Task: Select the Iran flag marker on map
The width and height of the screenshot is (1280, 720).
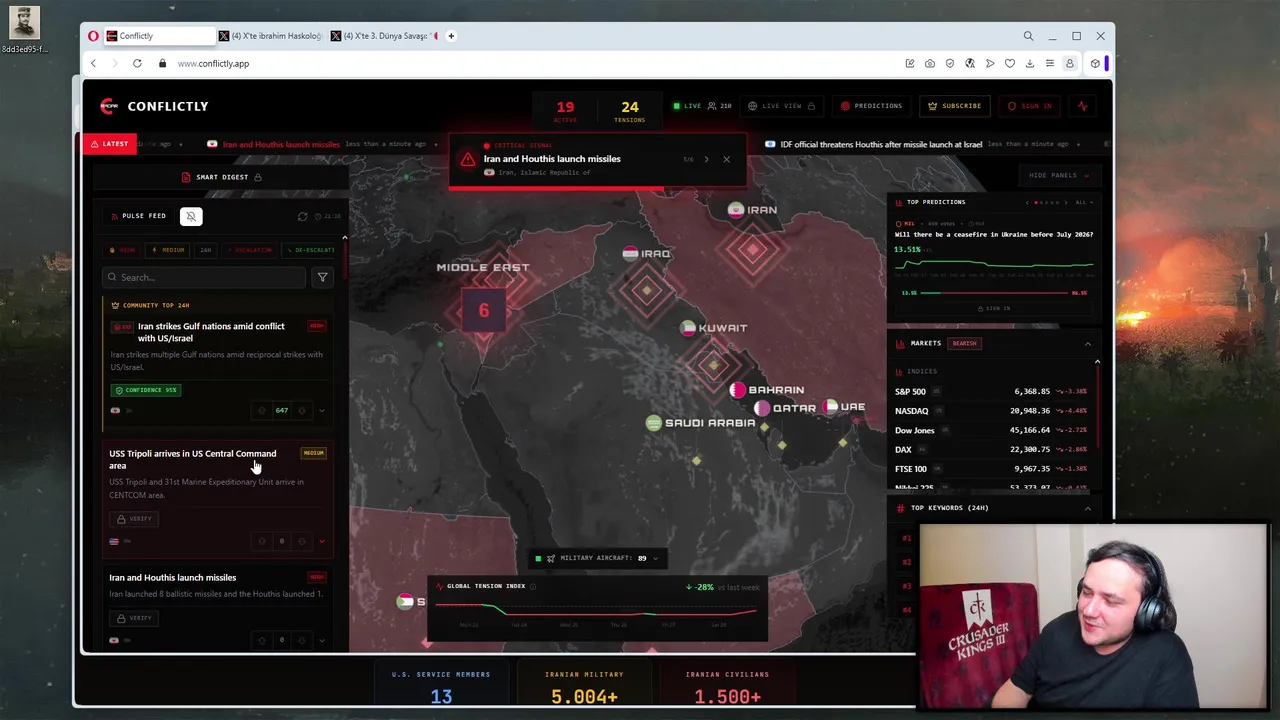Action: (736, 210)
